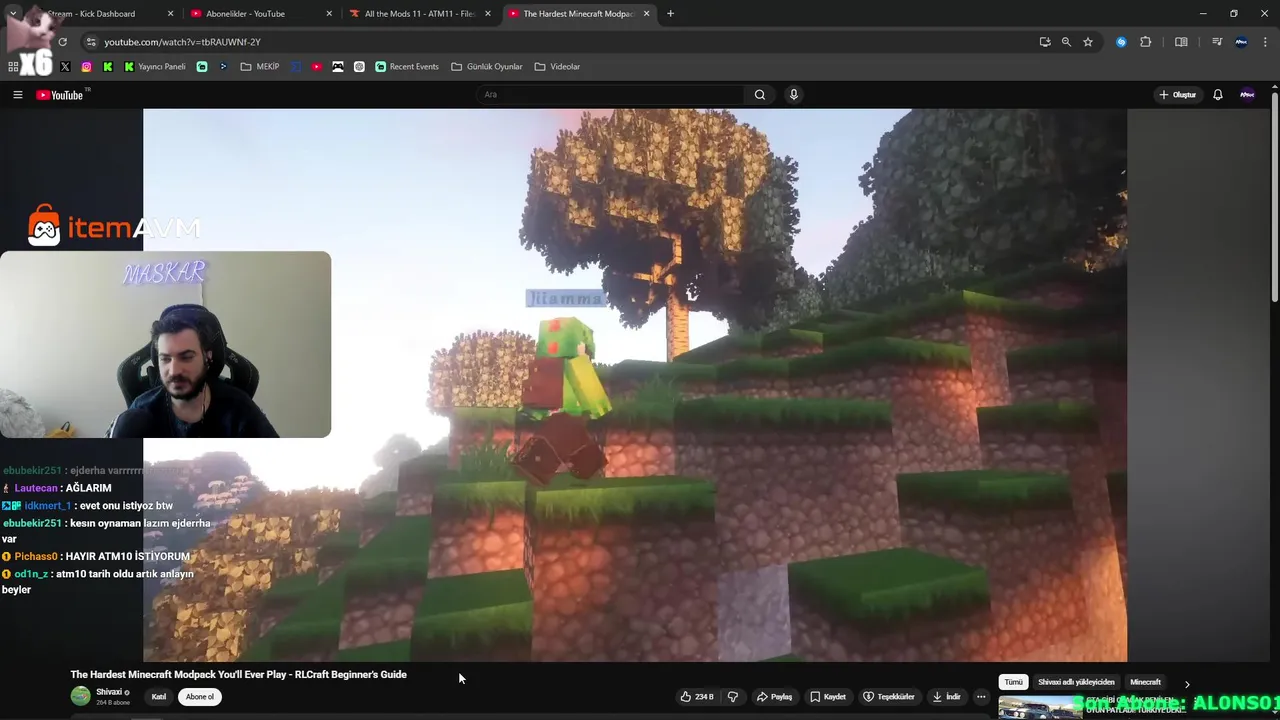Open the media control playlist icon

coord(1217,42)
